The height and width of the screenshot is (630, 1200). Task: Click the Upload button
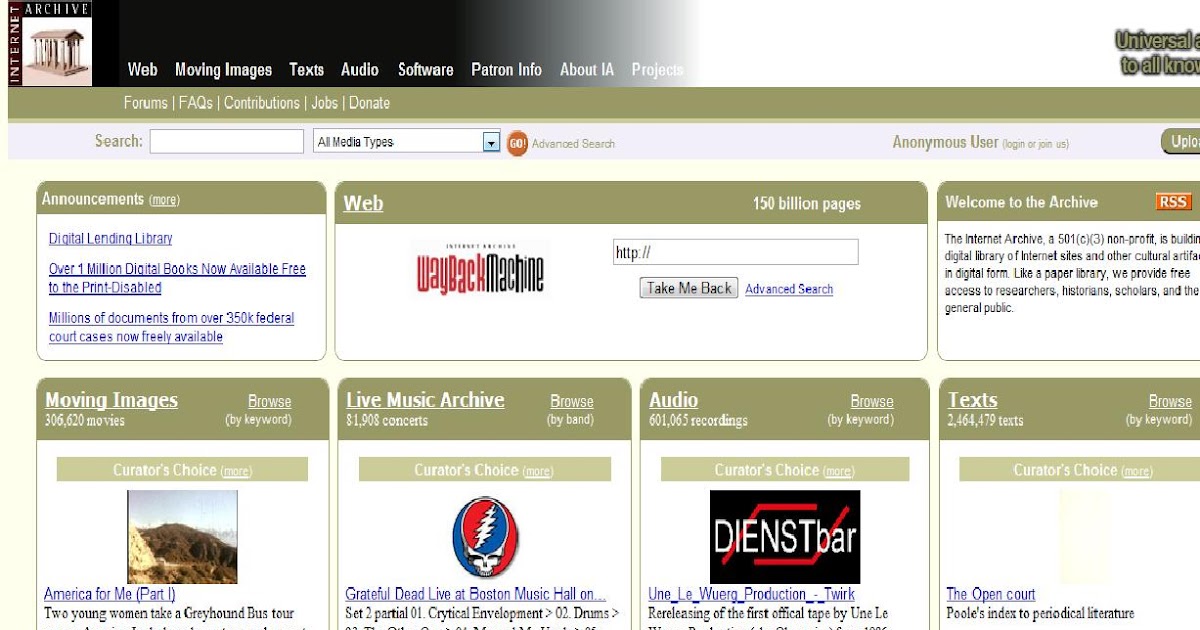point(1181,142)
